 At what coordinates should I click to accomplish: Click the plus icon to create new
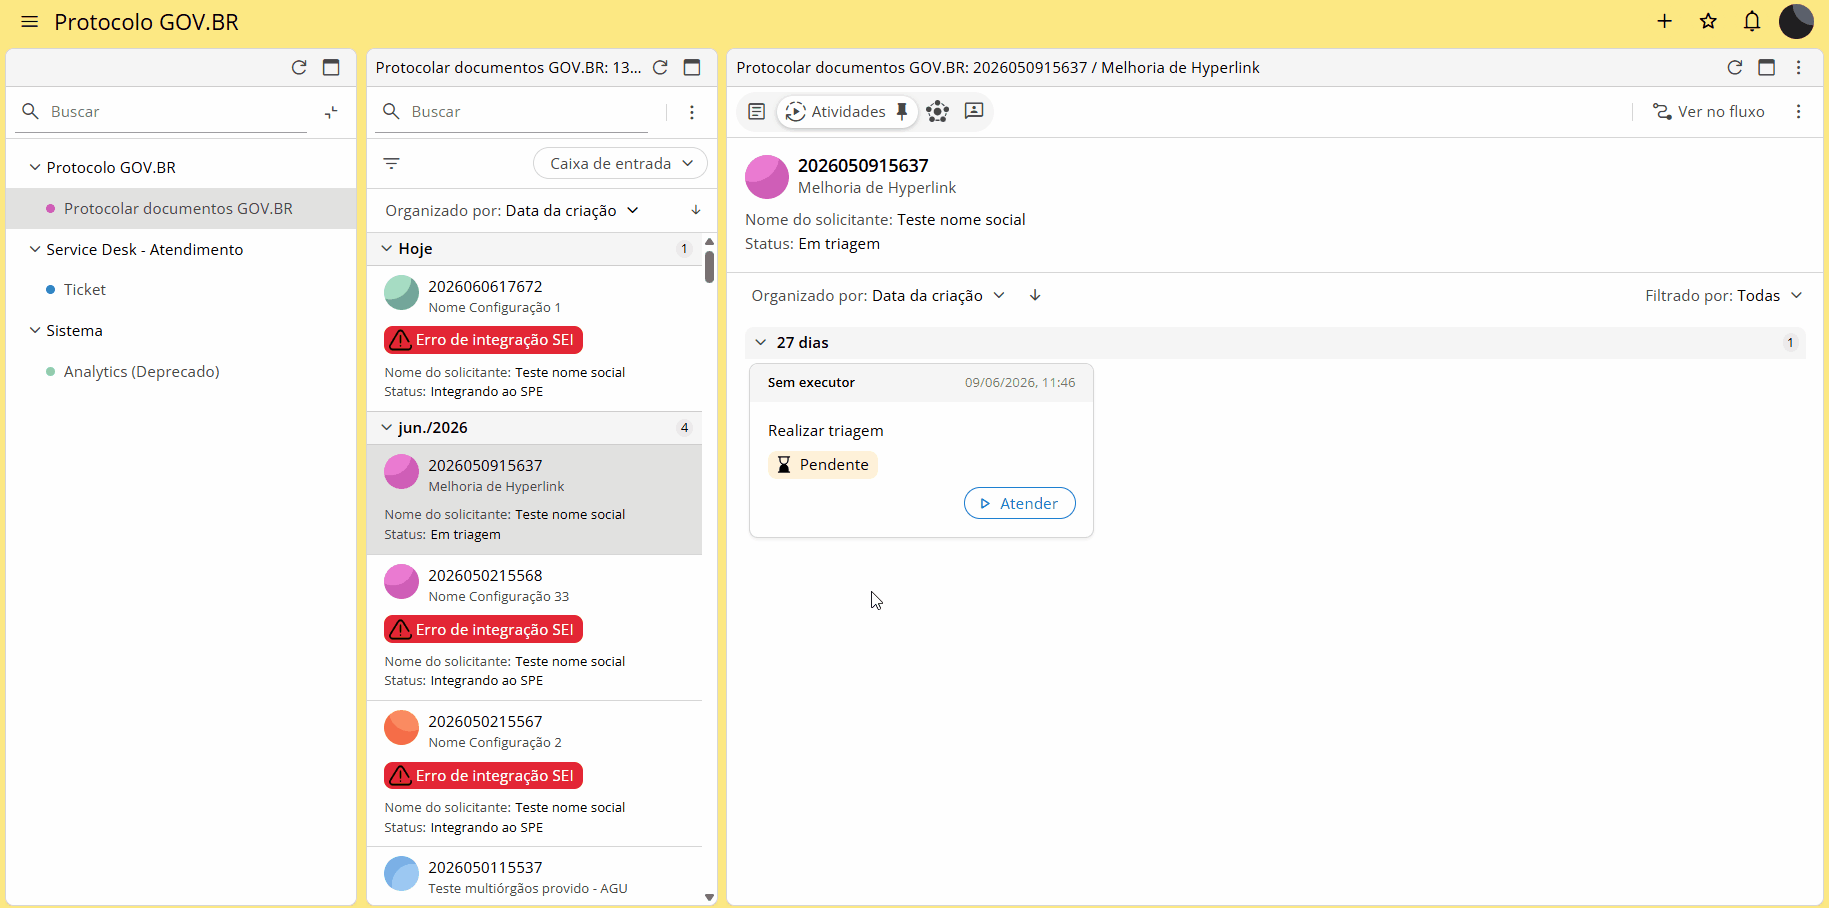coord(1665,21)
